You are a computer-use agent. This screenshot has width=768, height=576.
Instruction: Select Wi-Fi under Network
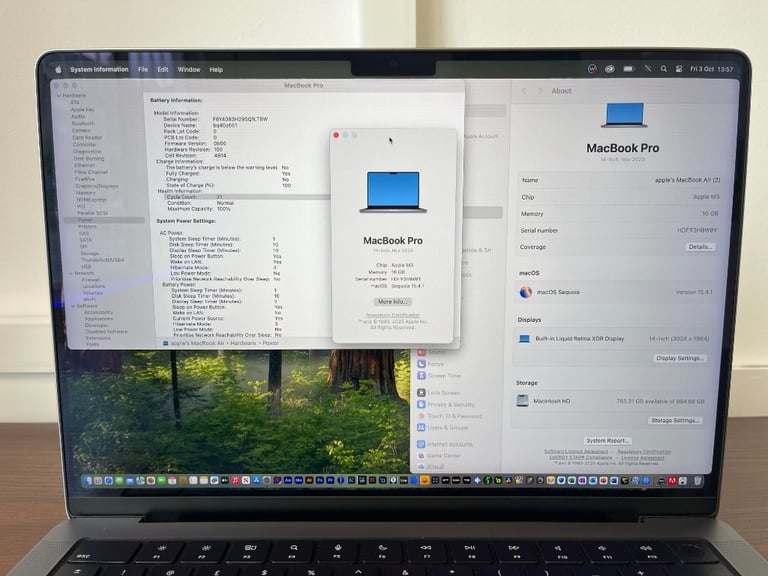pyautogui.click(x=90, y=299)
